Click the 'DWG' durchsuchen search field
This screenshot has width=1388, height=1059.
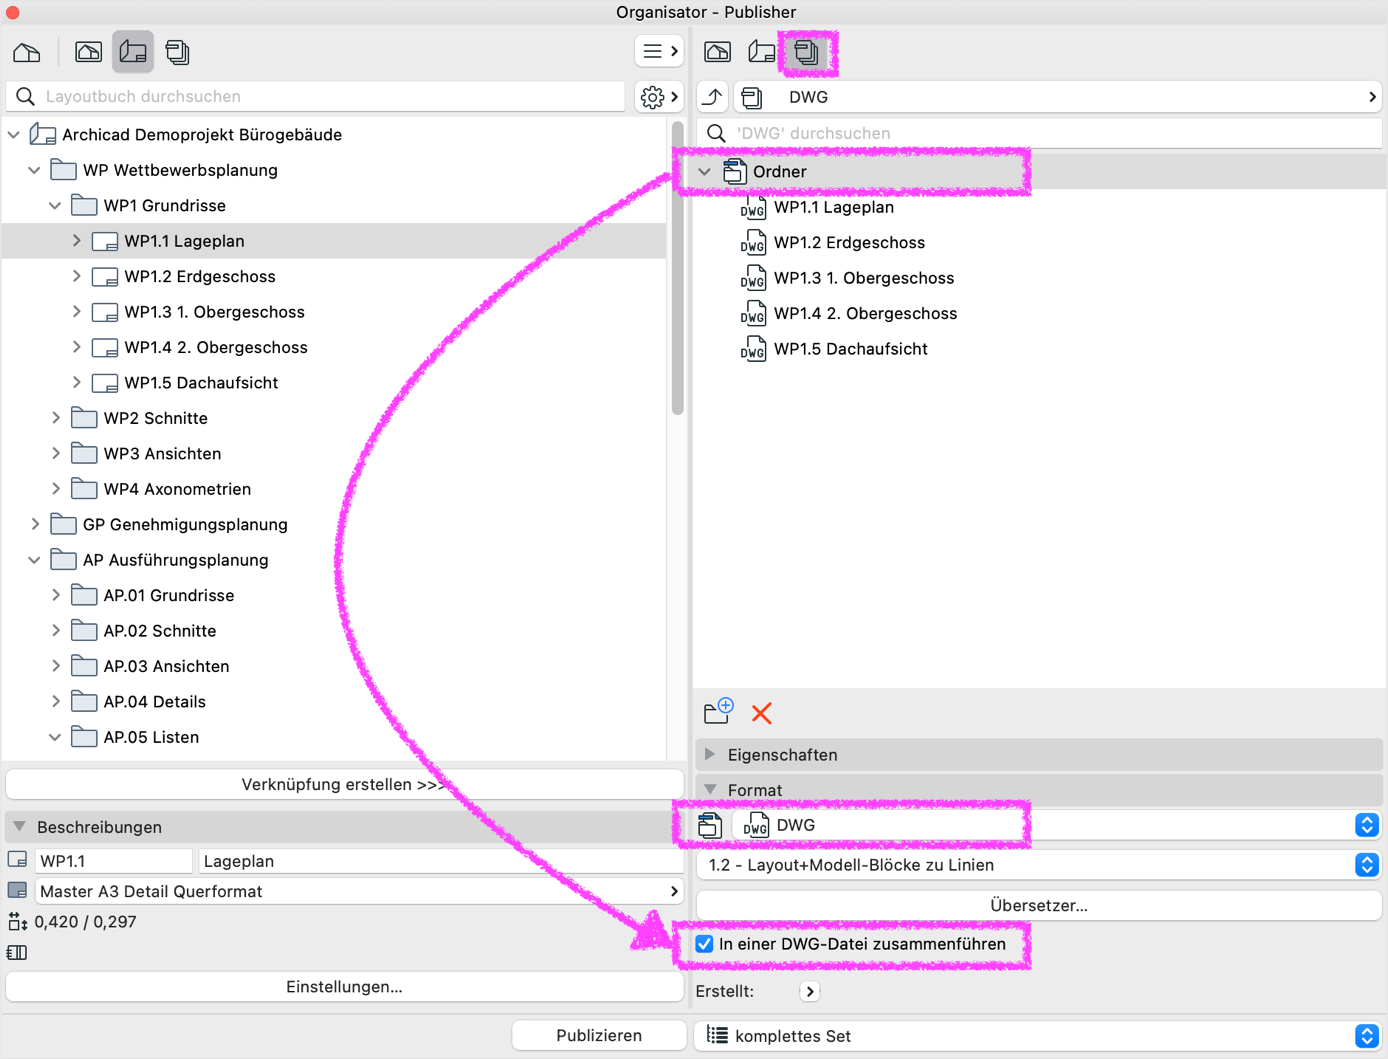point(1040,133)
